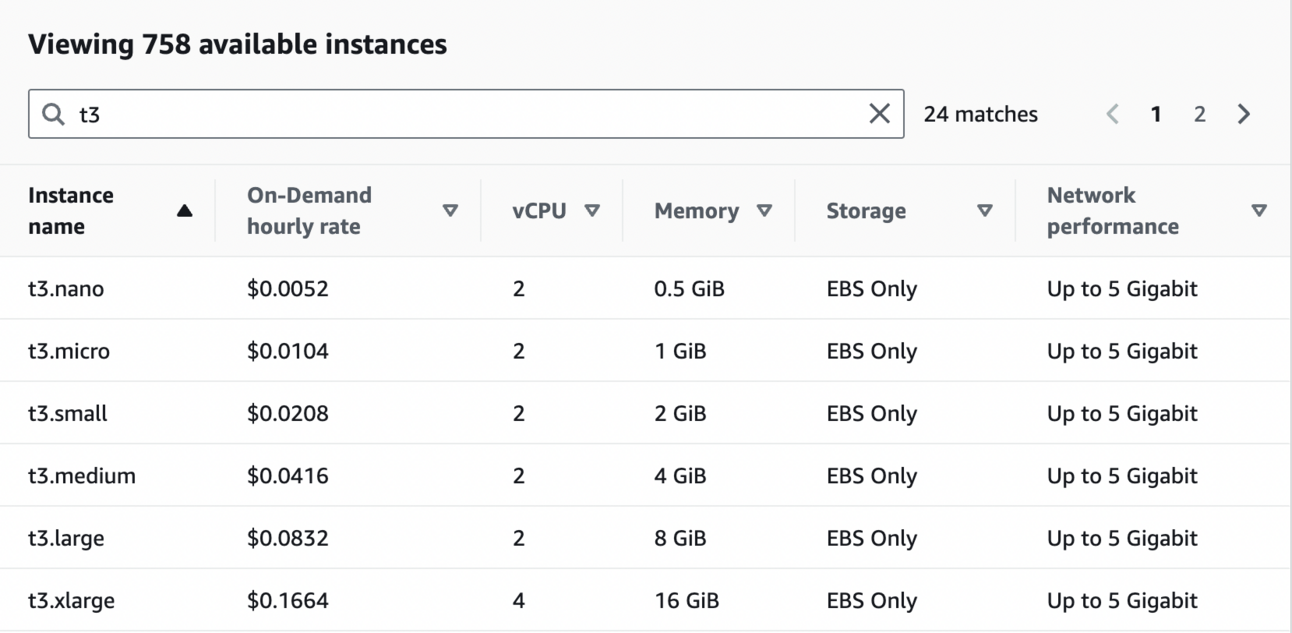The width and height of the screenshot is (1292, 633).
Task: Click the 2 GiB memory value
Action: tap(681, 413)
